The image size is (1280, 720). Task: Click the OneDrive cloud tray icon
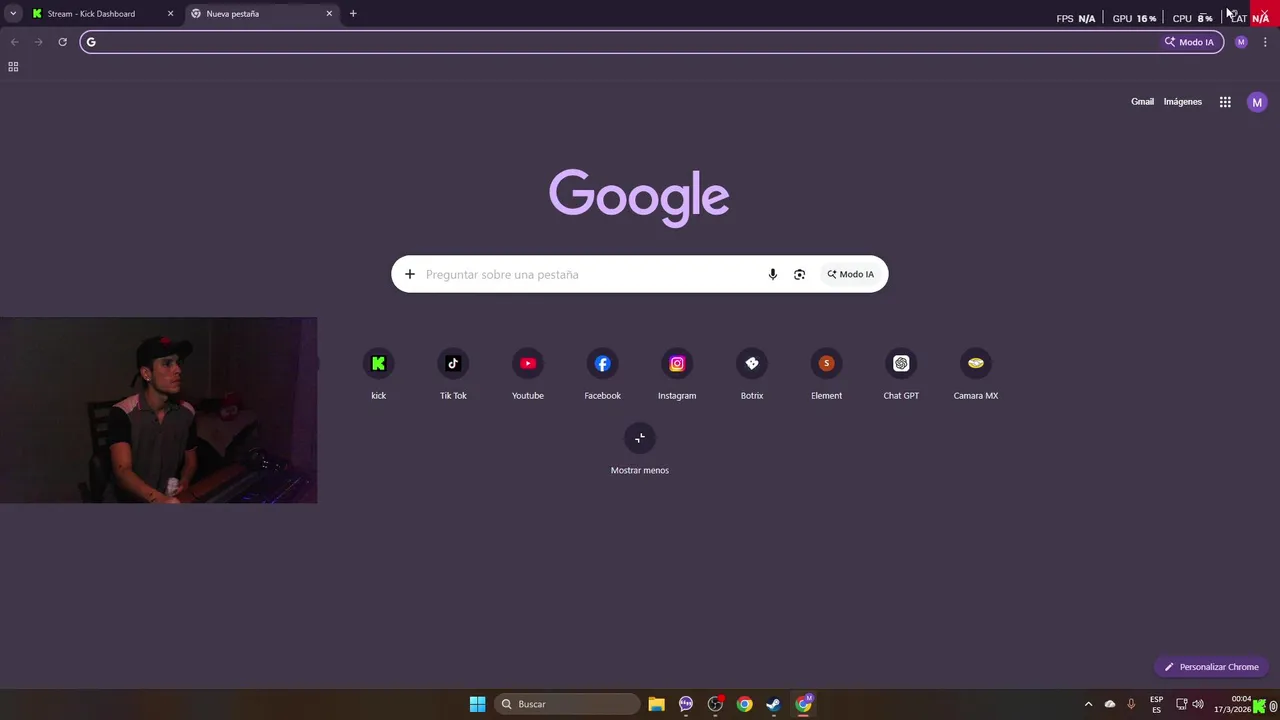[x=1110, y=704]
